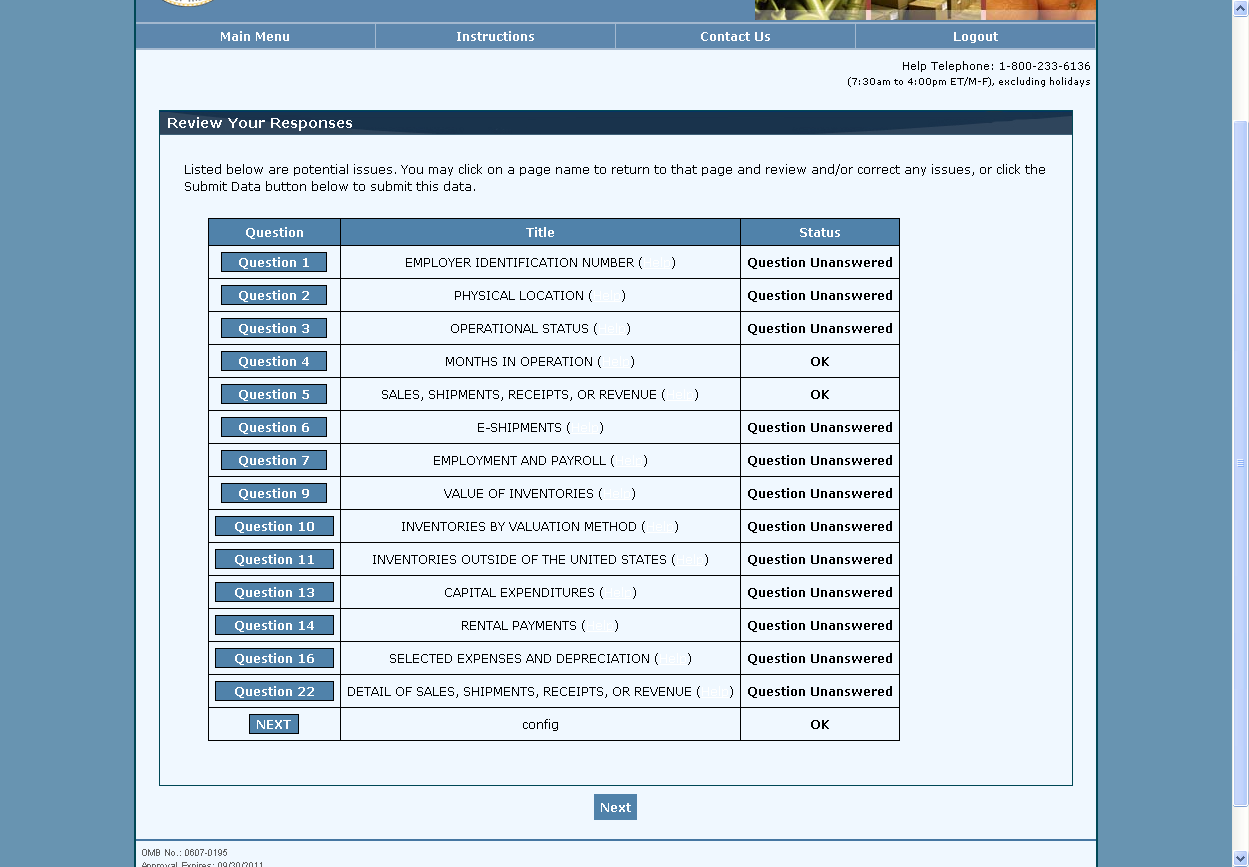
Task: Click the 'Title' column header
Action: click(x=540, y=232)
